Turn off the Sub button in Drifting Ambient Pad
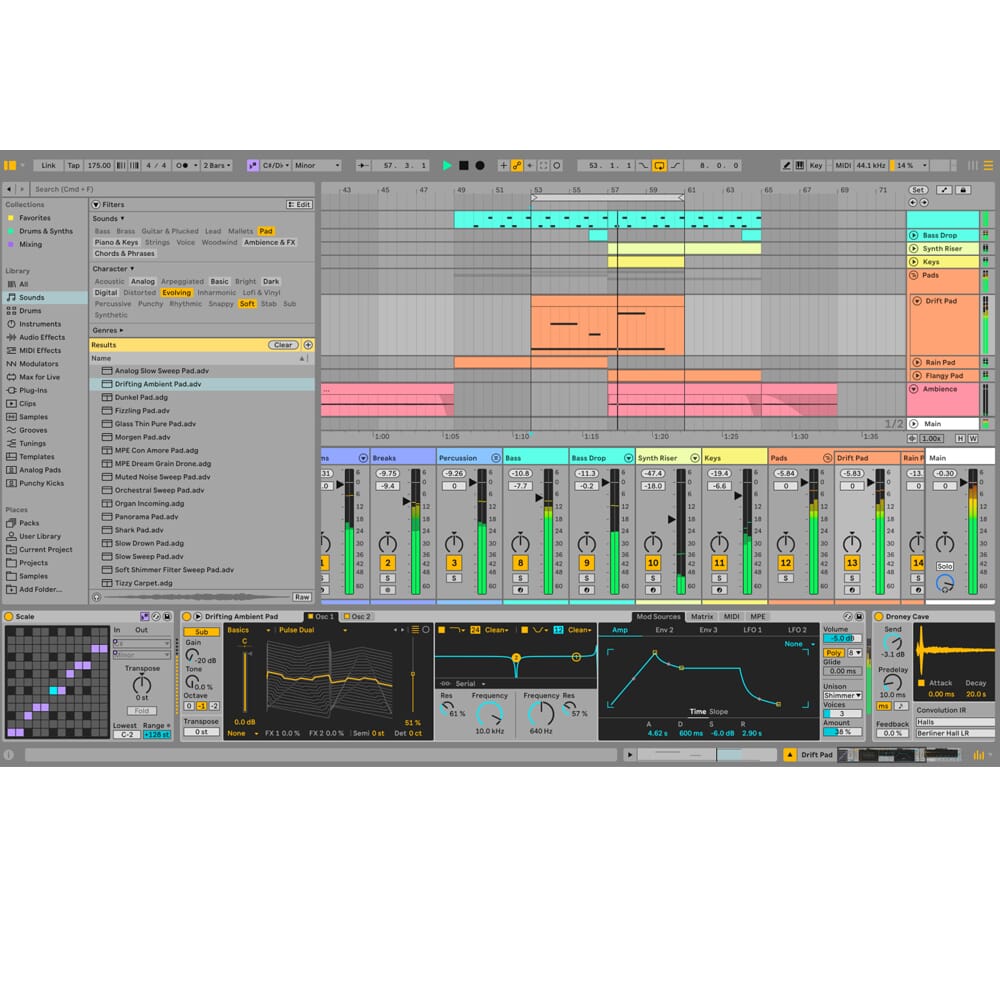The width and height of the screenshot is (1000, 1000). (201, 631)
